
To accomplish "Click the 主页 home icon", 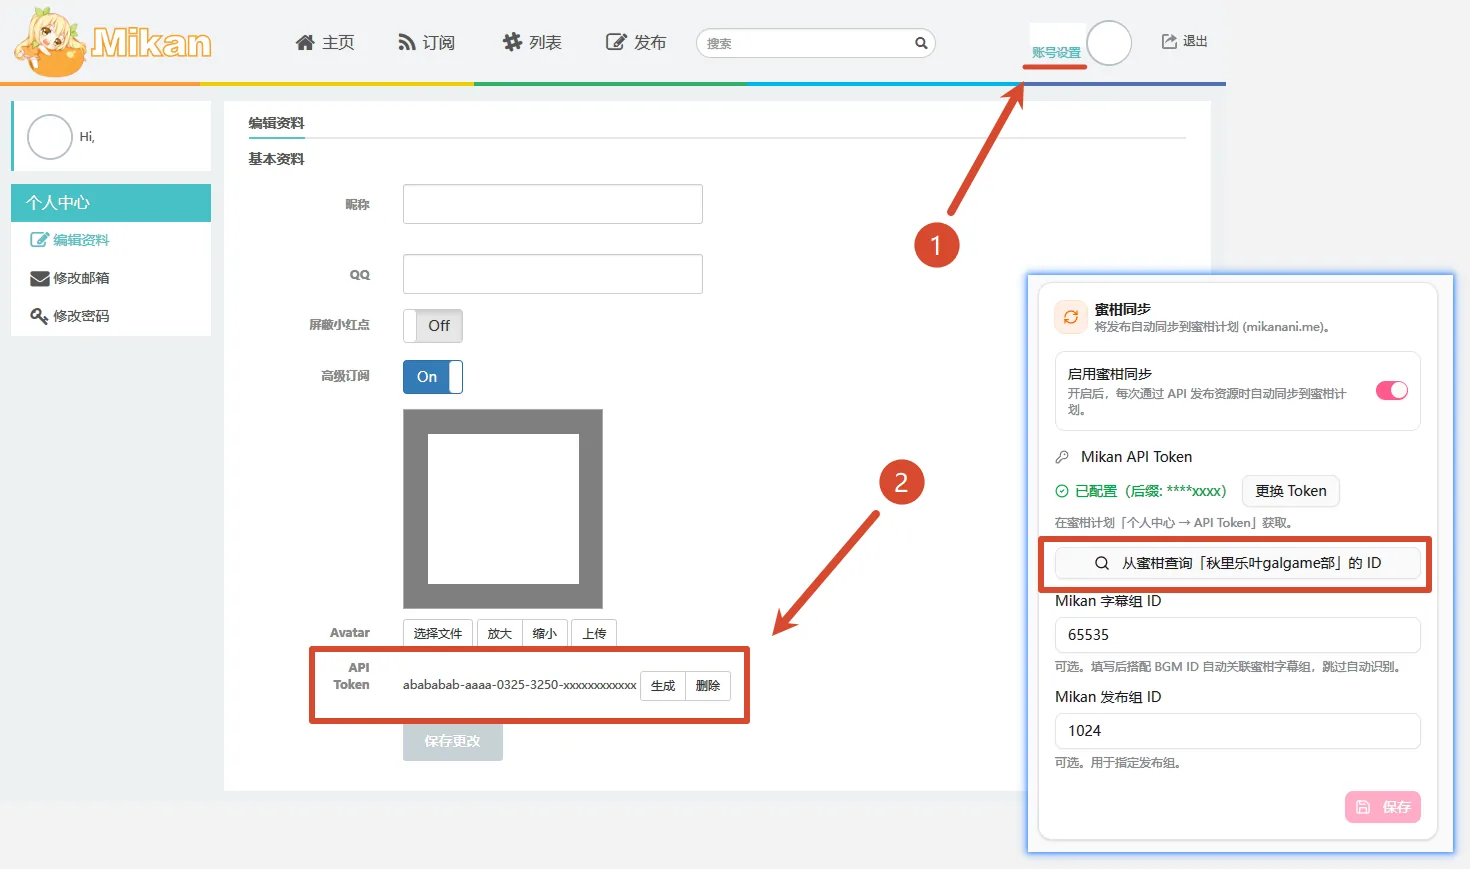I will (305, 42).
